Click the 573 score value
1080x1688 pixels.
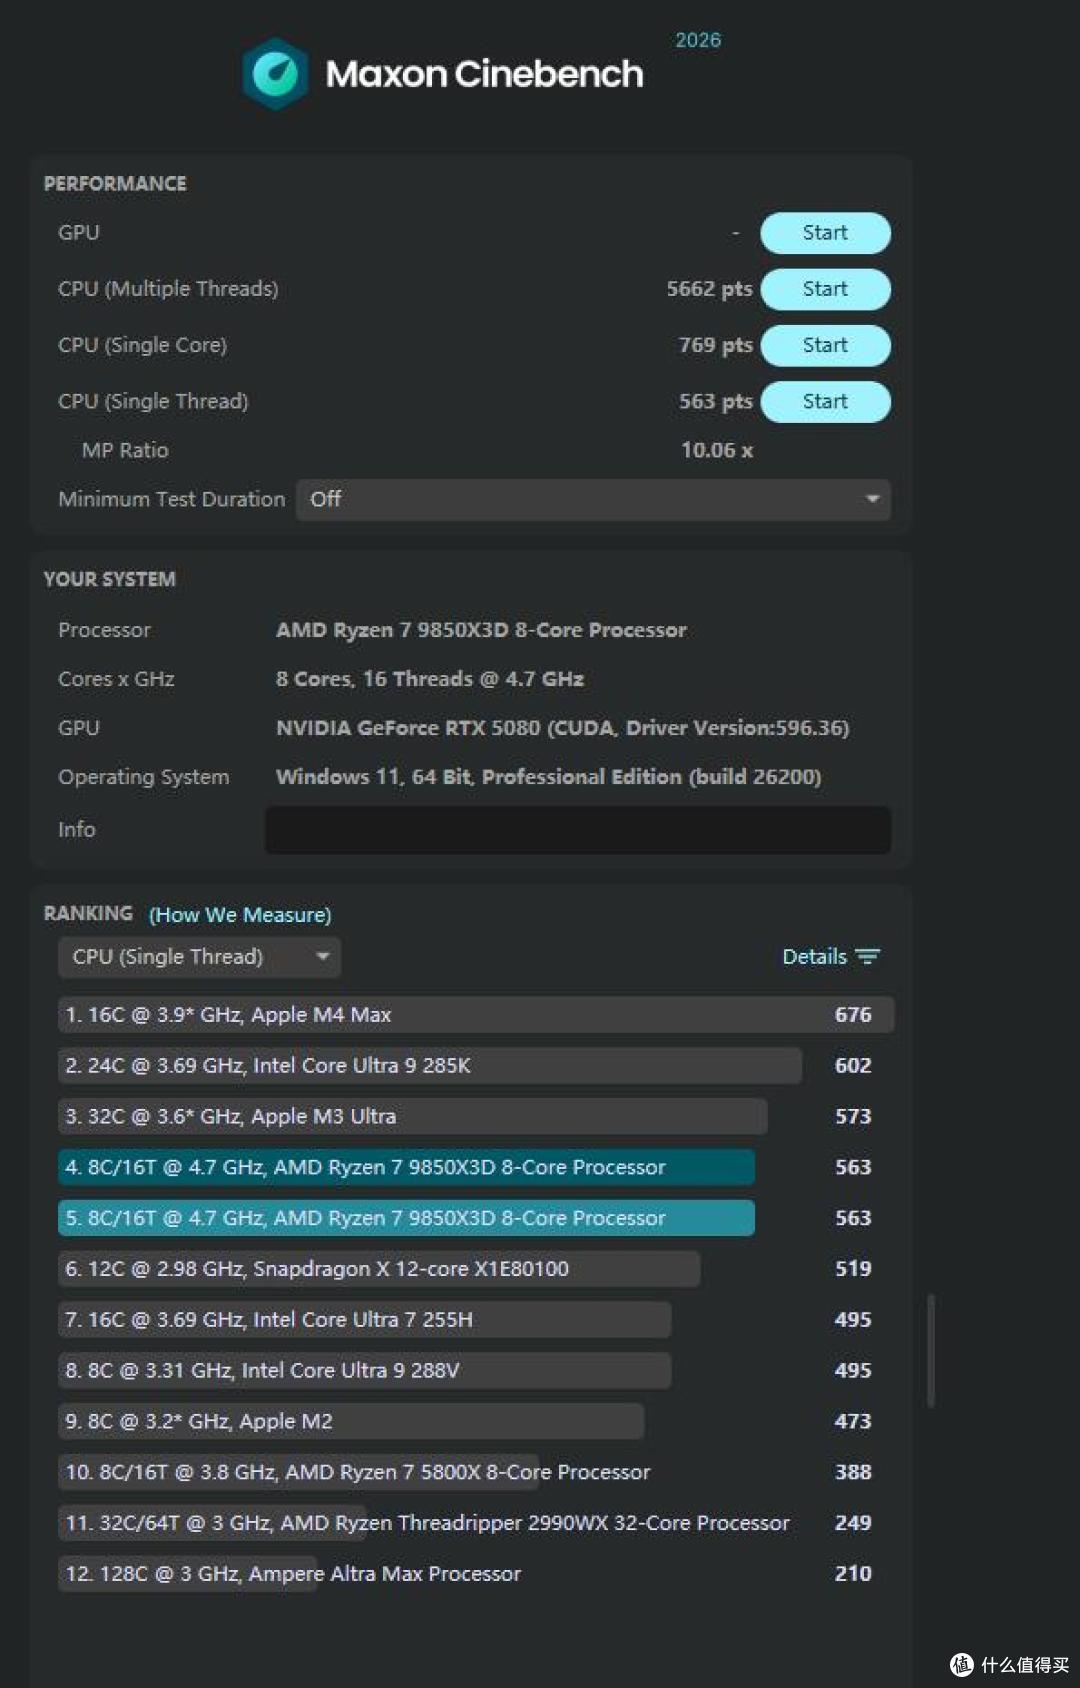click(853, 1116)
